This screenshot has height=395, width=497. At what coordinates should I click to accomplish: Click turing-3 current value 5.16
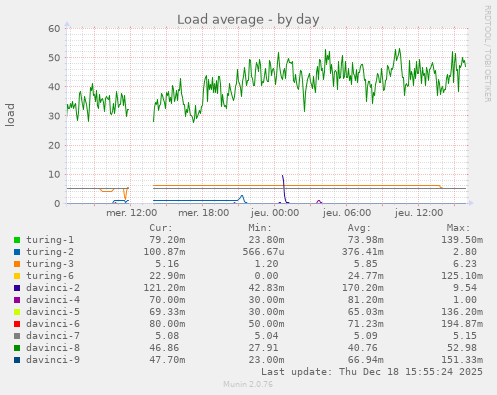[x=167, y=264]
